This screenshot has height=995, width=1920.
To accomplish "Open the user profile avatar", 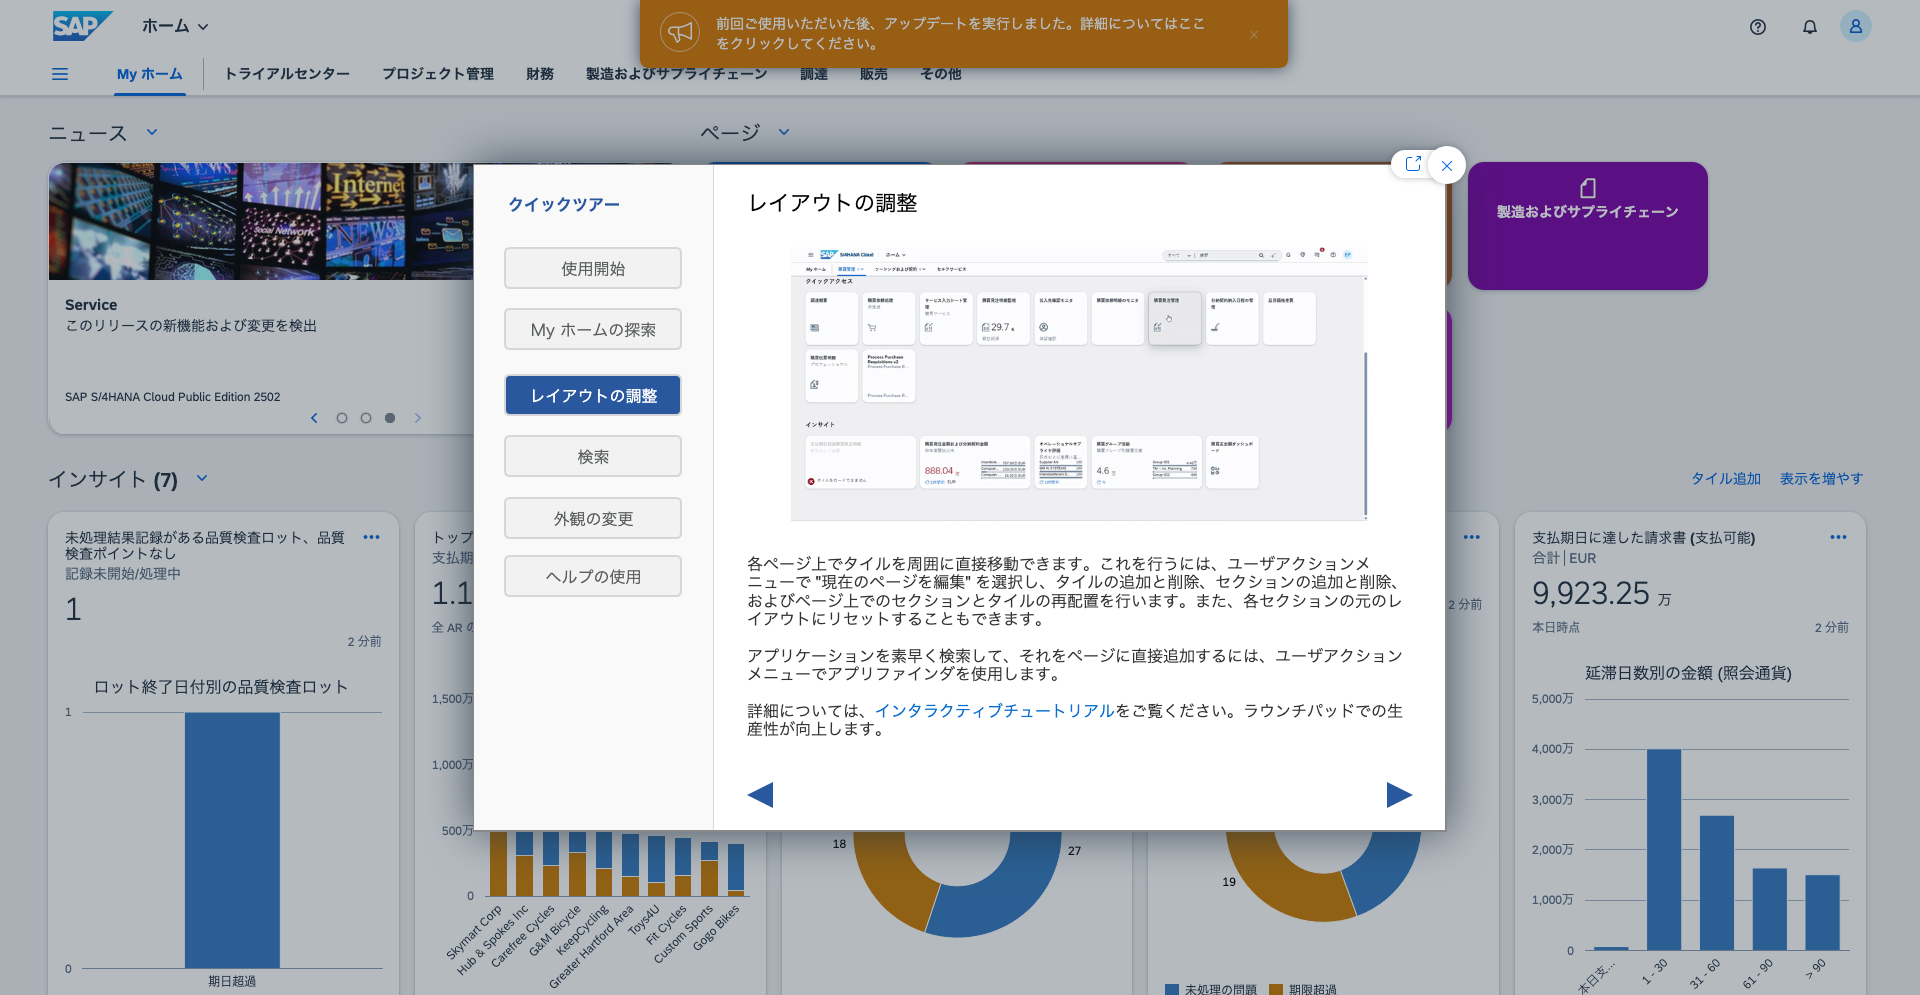I will click(x=1856, y=26).
